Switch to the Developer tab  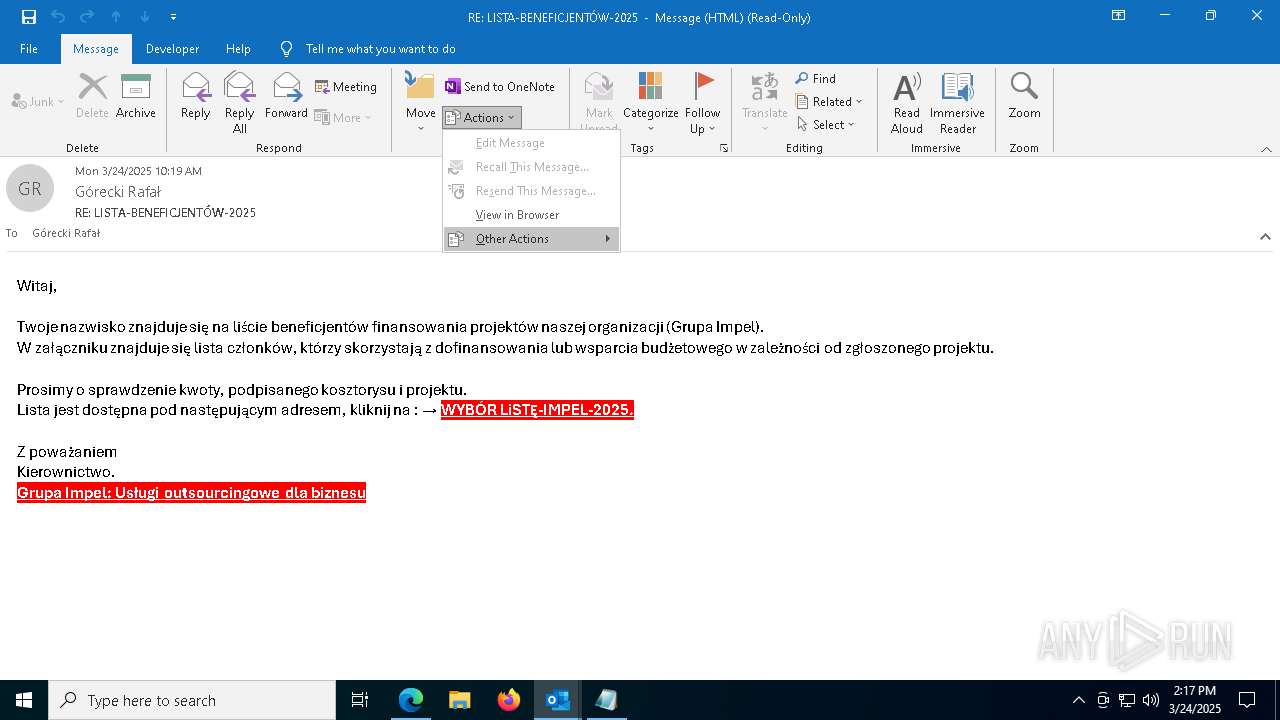tap(172, 48)
